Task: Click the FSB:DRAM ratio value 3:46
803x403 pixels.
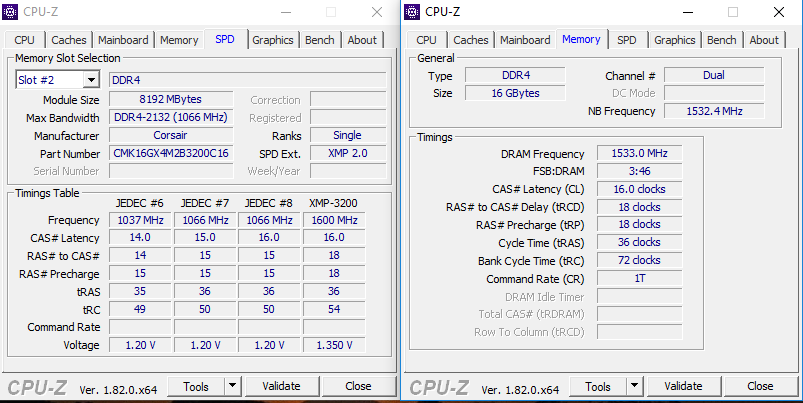Action: pyautogui.click(x=640, y=171)
